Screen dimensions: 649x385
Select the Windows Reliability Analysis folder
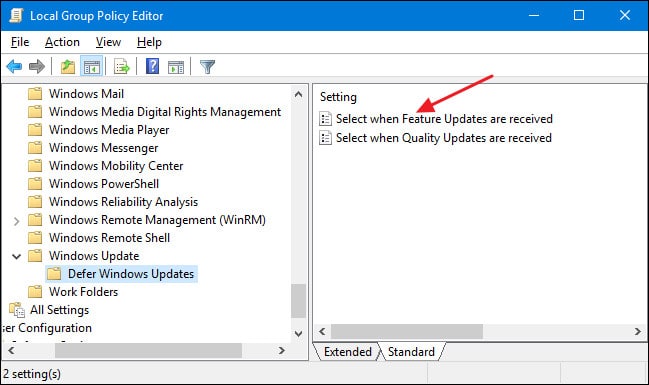click(123, 202)
